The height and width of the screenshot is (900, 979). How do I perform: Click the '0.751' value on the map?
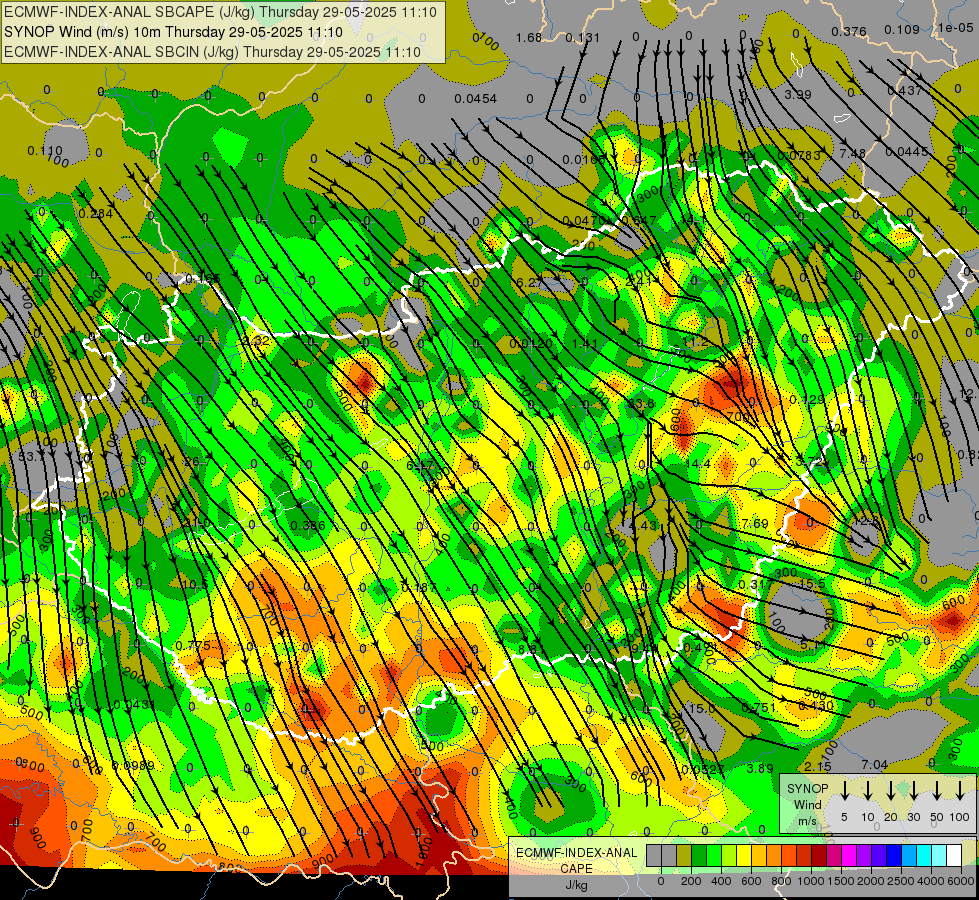click(x=758, y=708)
